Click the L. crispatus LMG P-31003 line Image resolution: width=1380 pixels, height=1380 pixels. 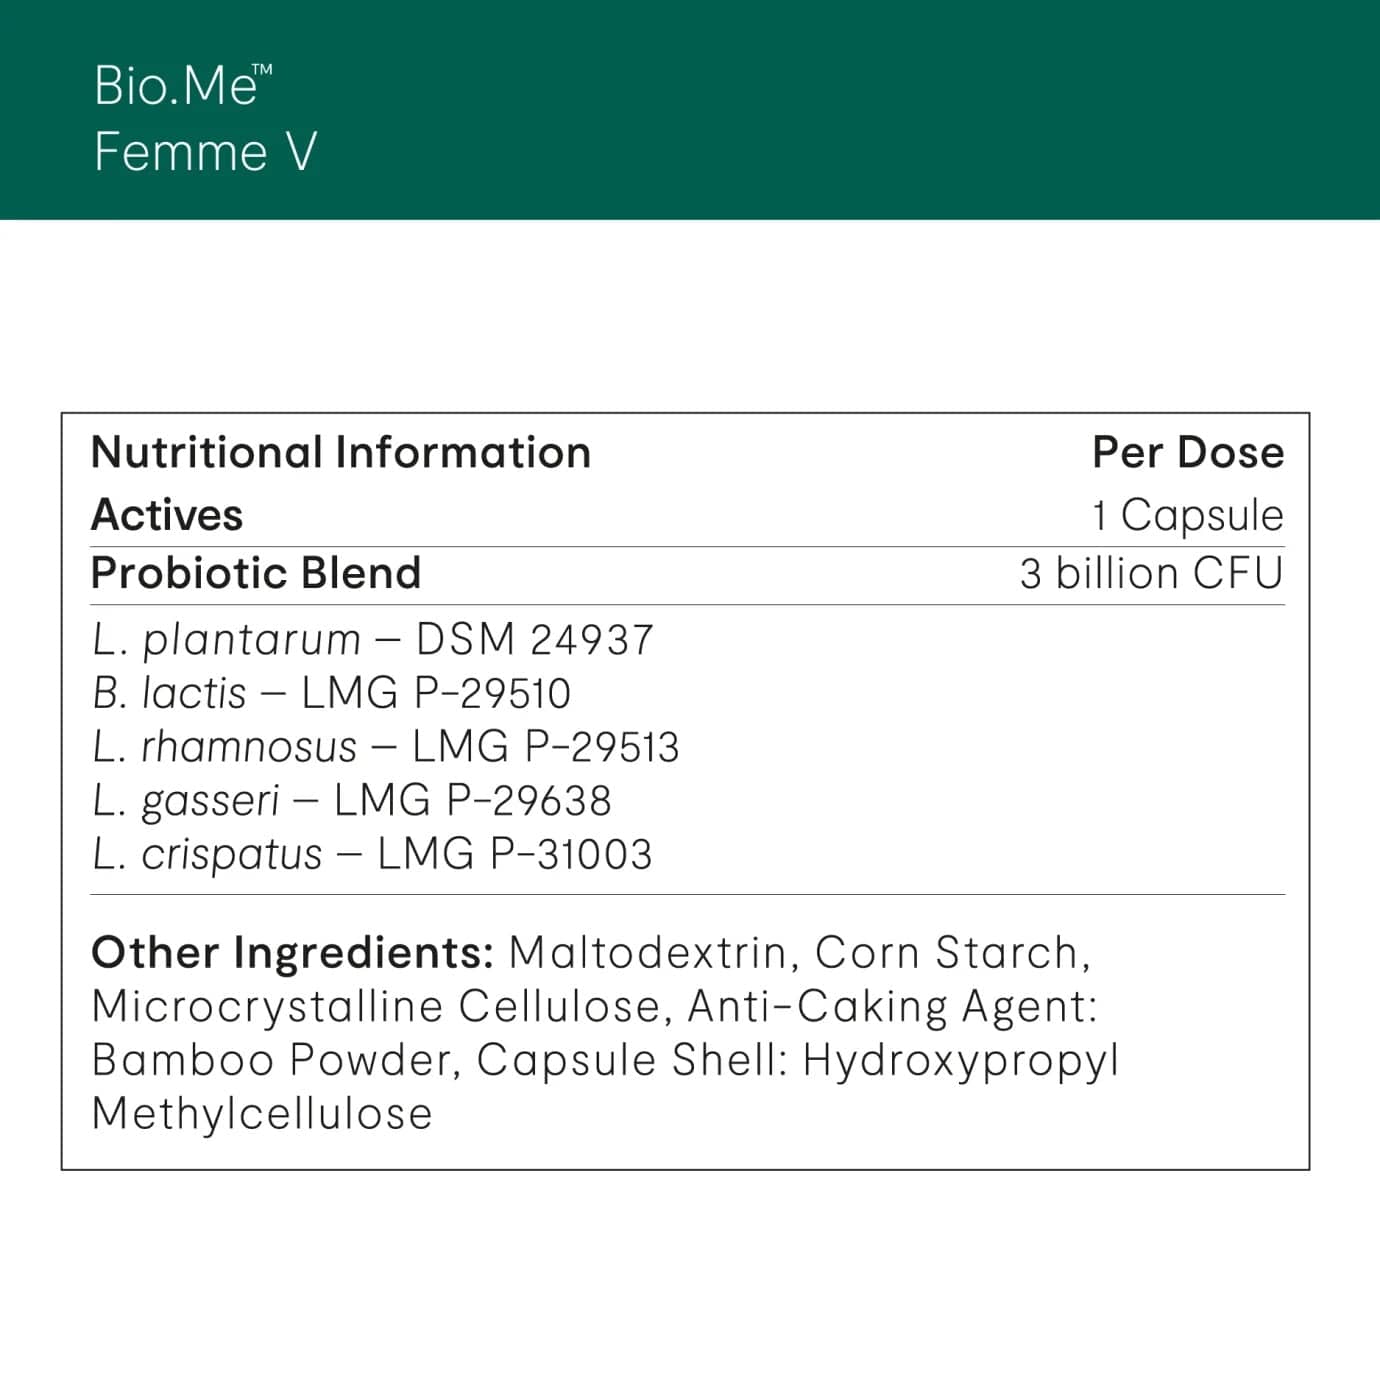coord(372,854)
